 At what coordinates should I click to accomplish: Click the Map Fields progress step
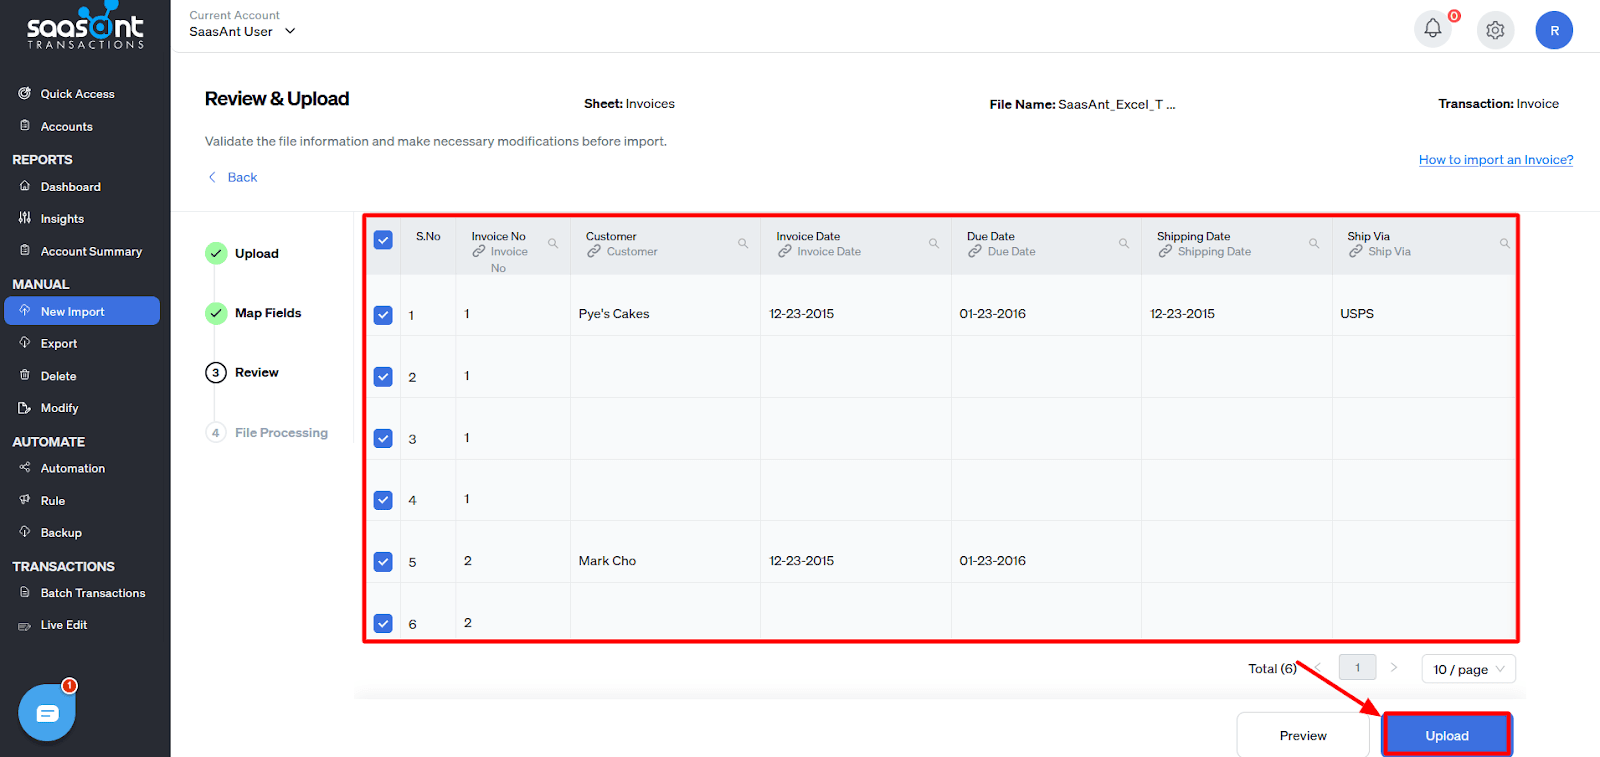[267, 313]
